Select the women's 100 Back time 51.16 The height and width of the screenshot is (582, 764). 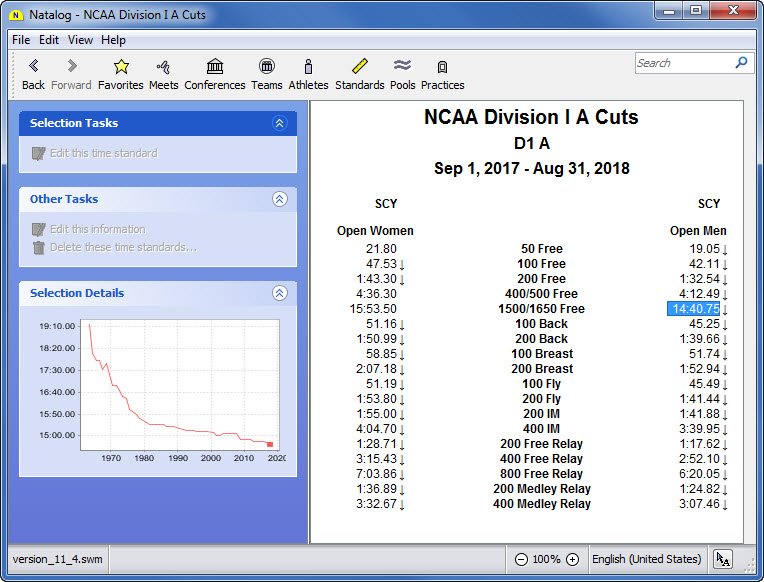(x=381, y=324)
